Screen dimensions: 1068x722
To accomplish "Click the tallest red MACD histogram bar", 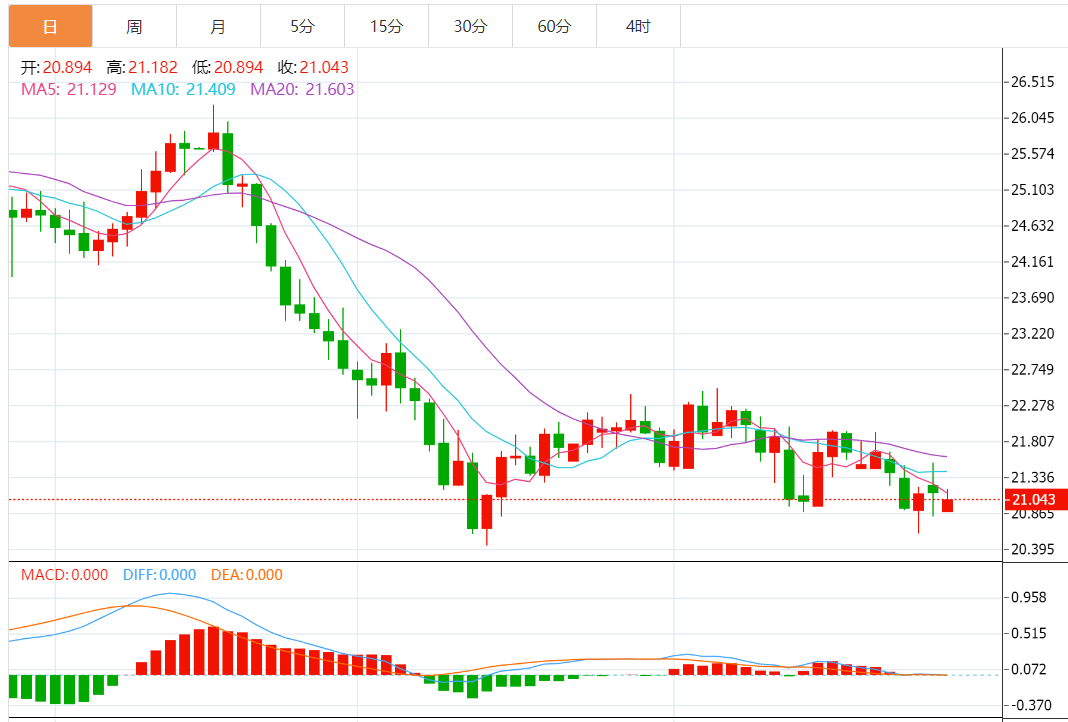I will pos(213,650).
